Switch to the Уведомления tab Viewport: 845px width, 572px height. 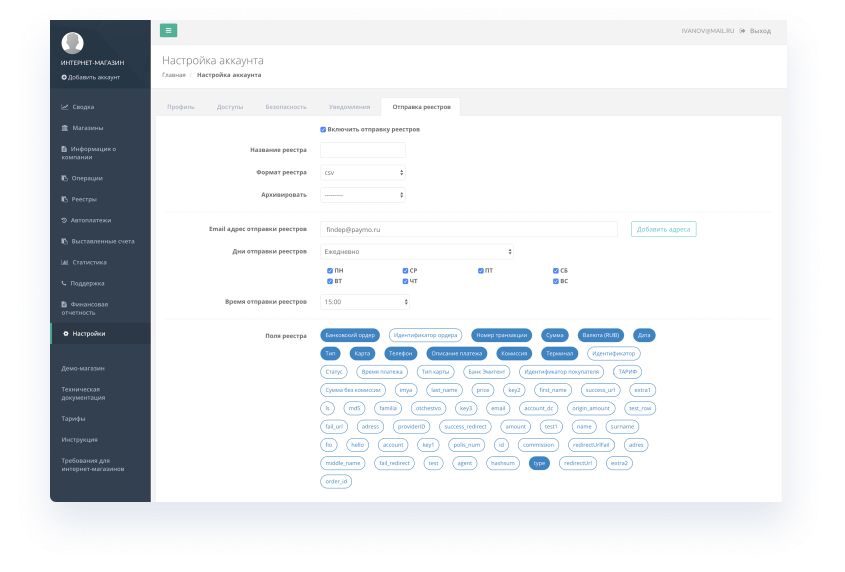[x=349, y=107]
